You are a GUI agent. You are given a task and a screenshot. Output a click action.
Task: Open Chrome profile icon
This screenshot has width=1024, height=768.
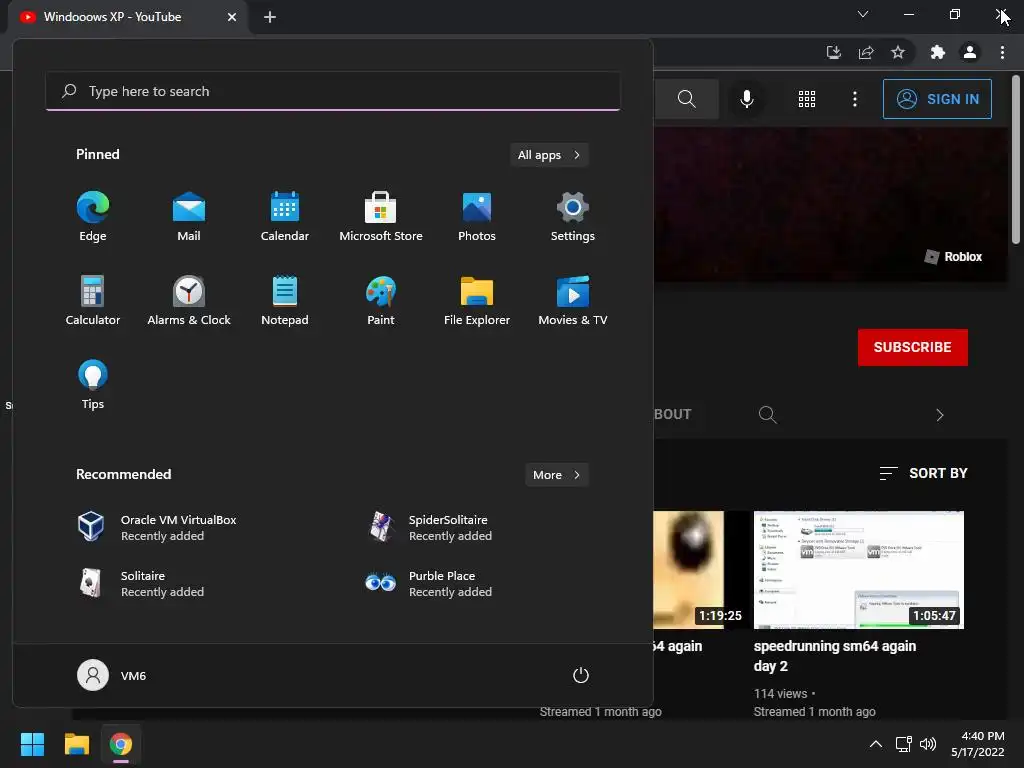(x=970, y=52)
